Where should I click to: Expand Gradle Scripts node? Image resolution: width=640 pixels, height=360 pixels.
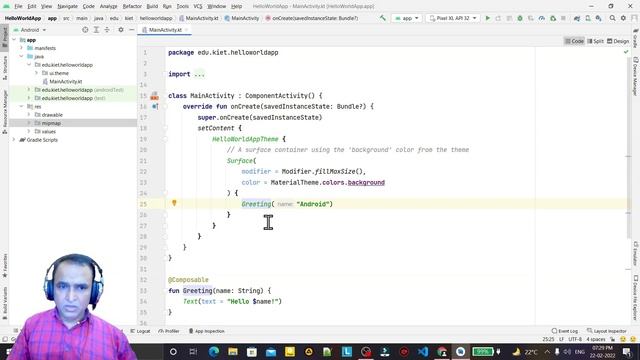point(14,140)
